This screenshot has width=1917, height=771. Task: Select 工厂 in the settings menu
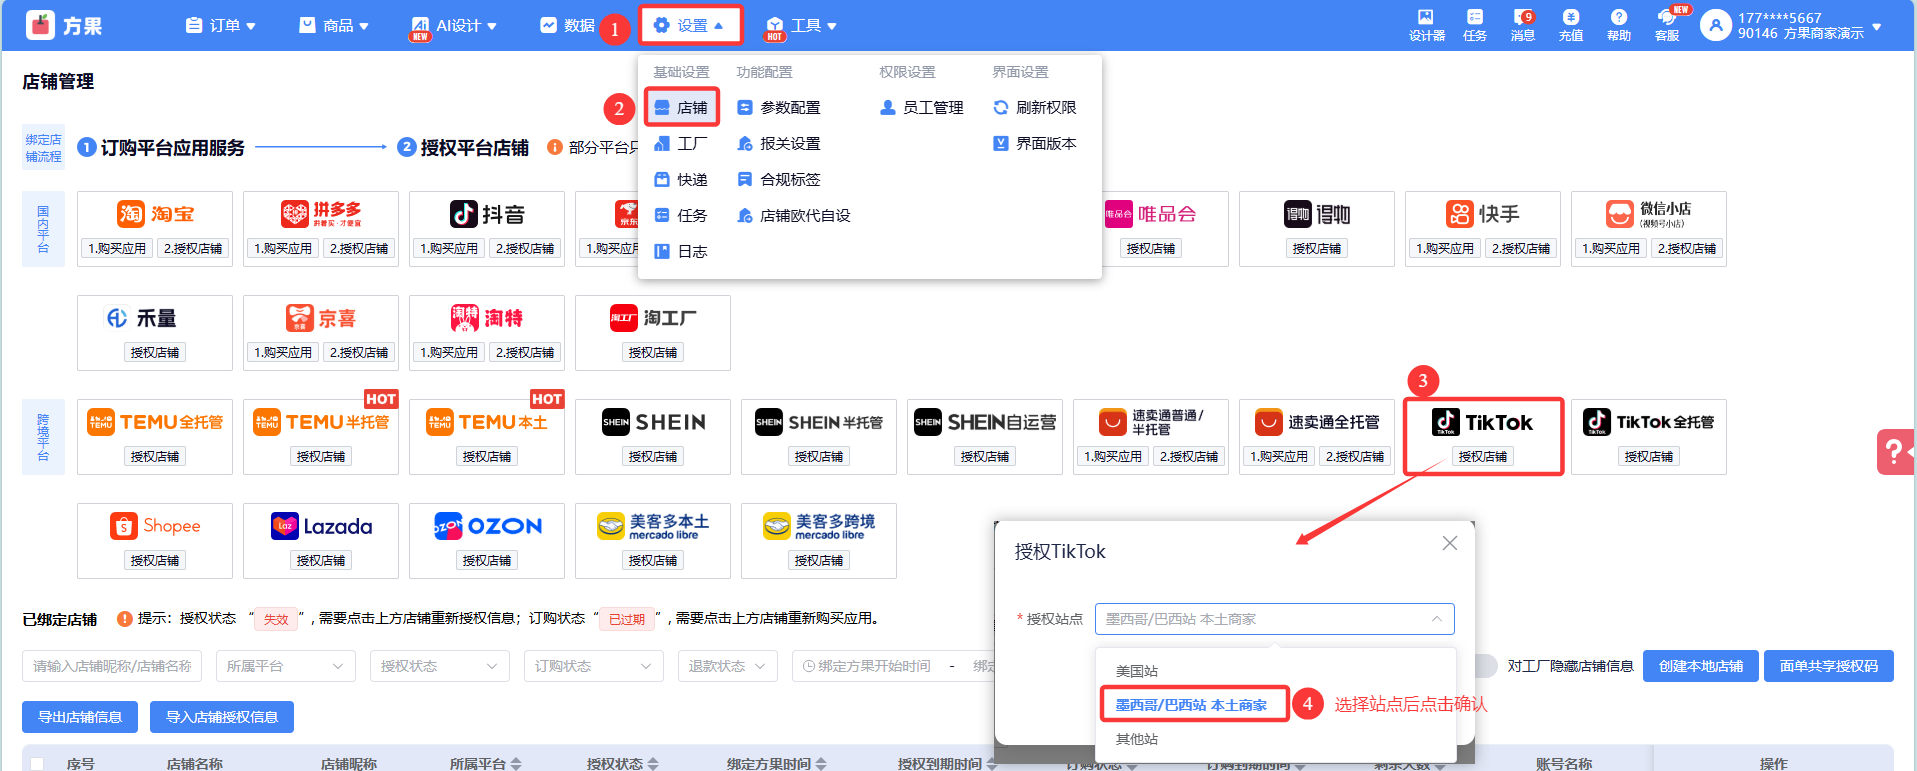pyautogui.click(x=681, y=144)
